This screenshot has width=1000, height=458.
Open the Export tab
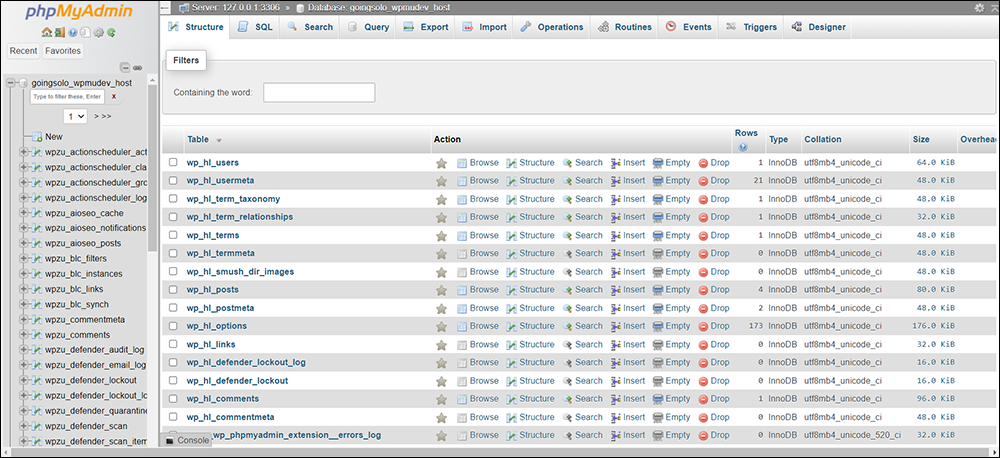[x=425, y=27]
